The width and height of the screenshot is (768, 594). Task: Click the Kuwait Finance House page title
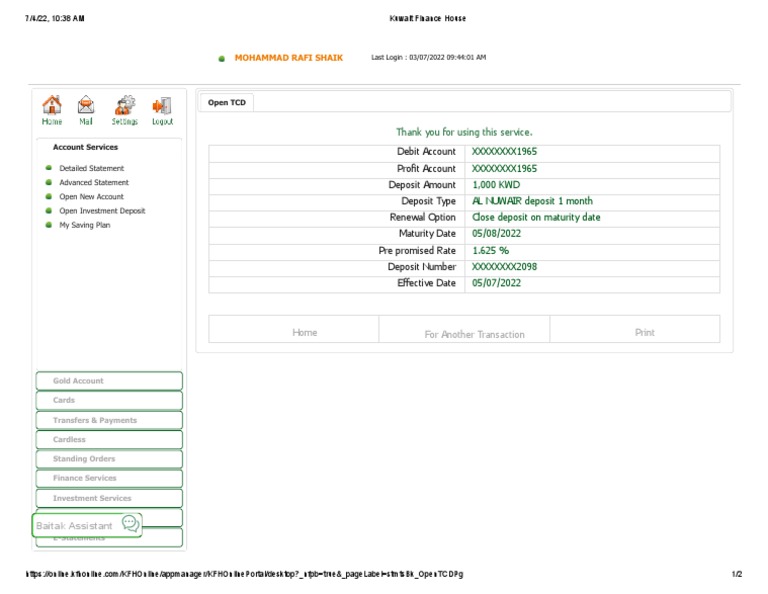point(428,18)
